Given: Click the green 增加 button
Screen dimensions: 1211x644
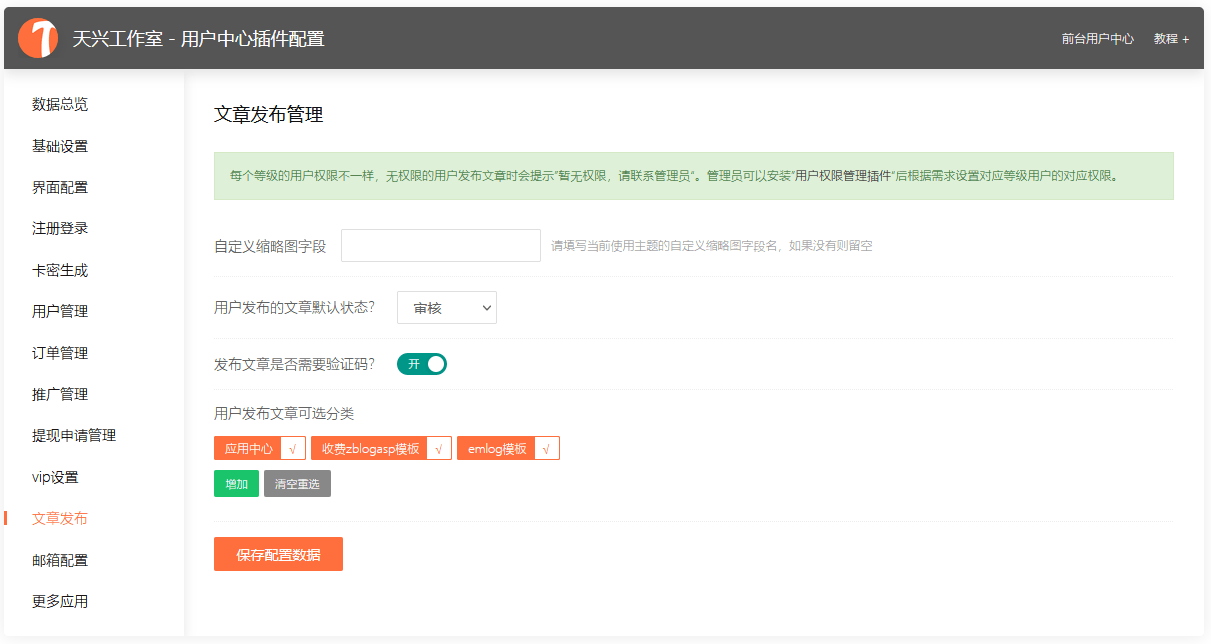Looking at the screenshot, I should tap(236, 484).
